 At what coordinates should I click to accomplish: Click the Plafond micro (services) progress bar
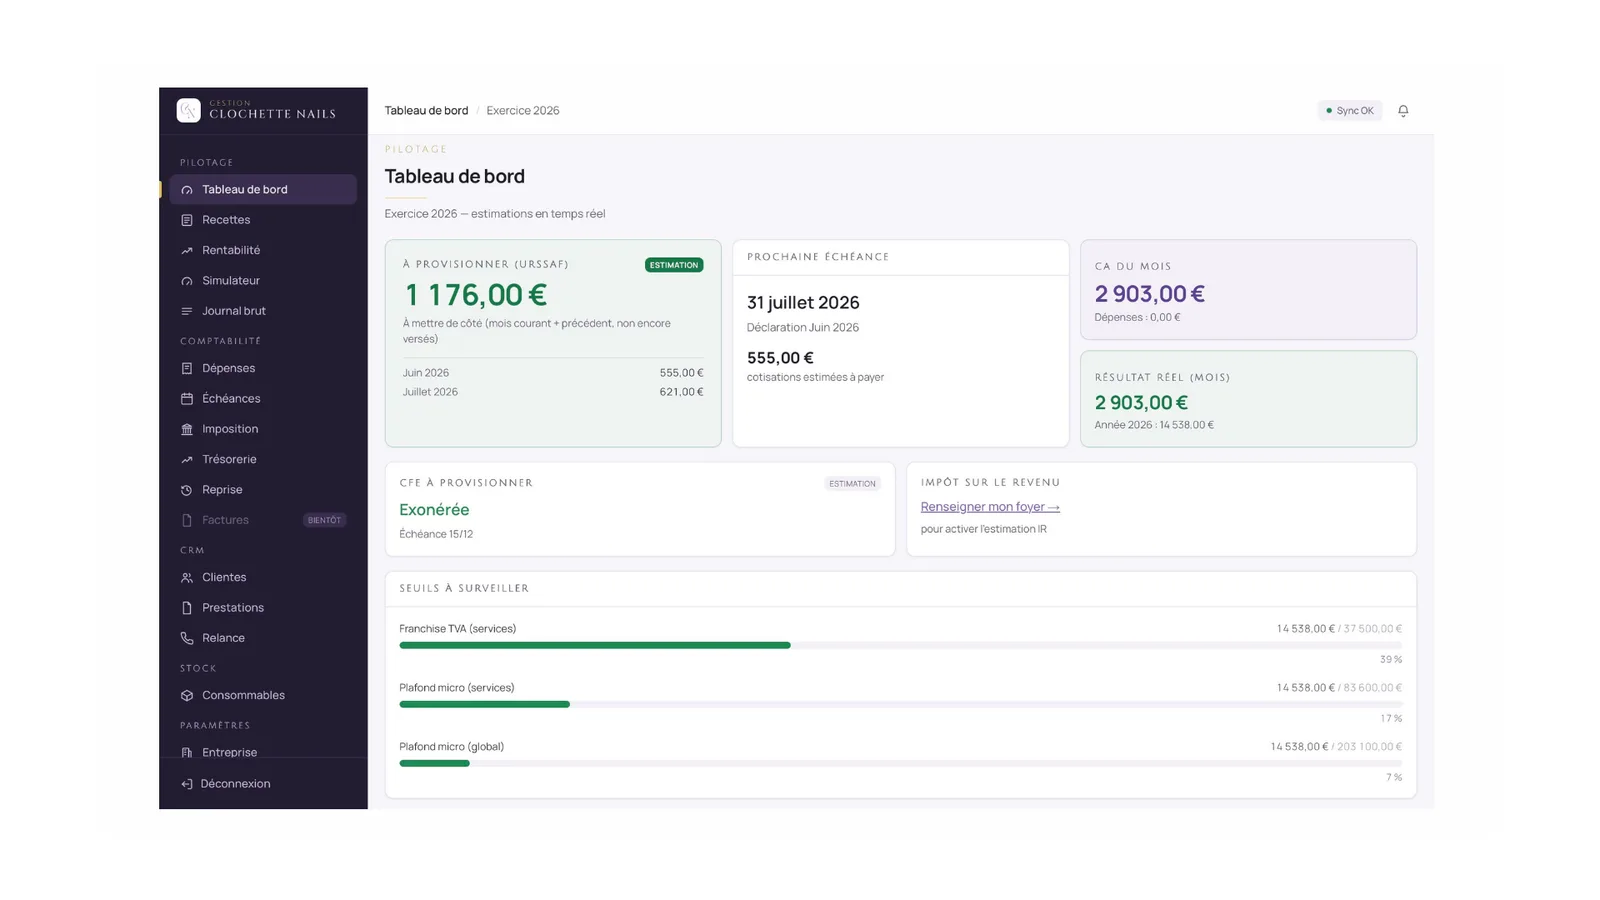(900, 705)
